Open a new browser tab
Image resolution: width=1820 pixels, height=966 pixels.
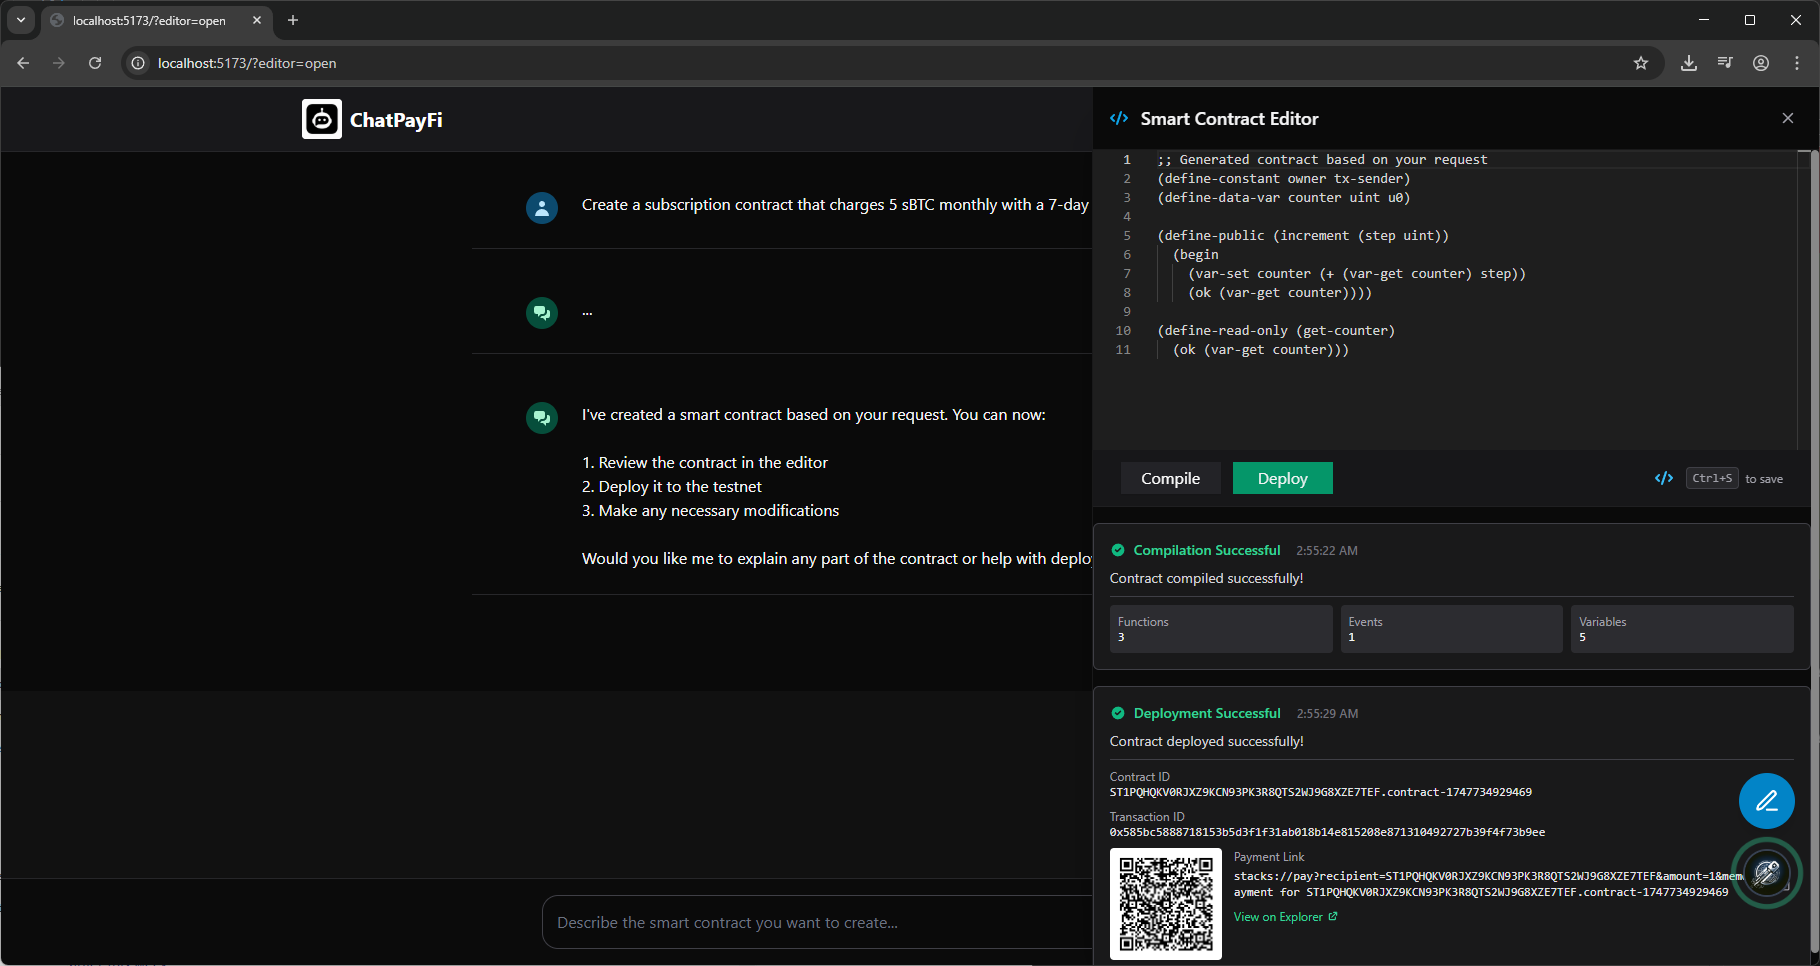point(293,20)
